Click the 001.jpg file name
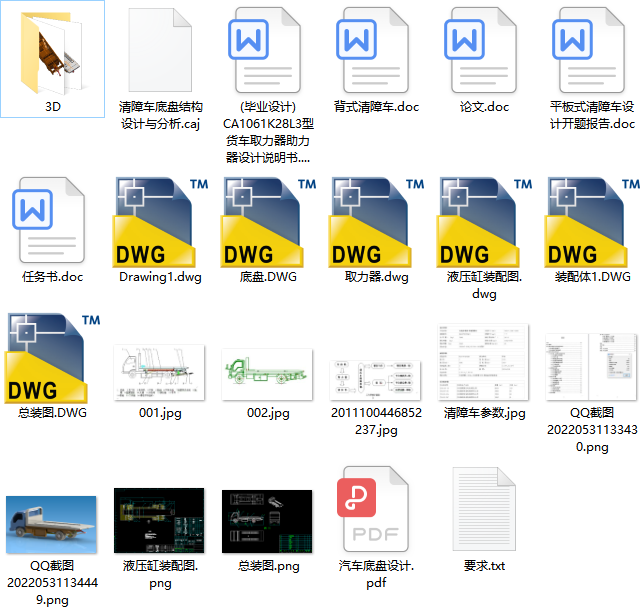 click(160, 413)
